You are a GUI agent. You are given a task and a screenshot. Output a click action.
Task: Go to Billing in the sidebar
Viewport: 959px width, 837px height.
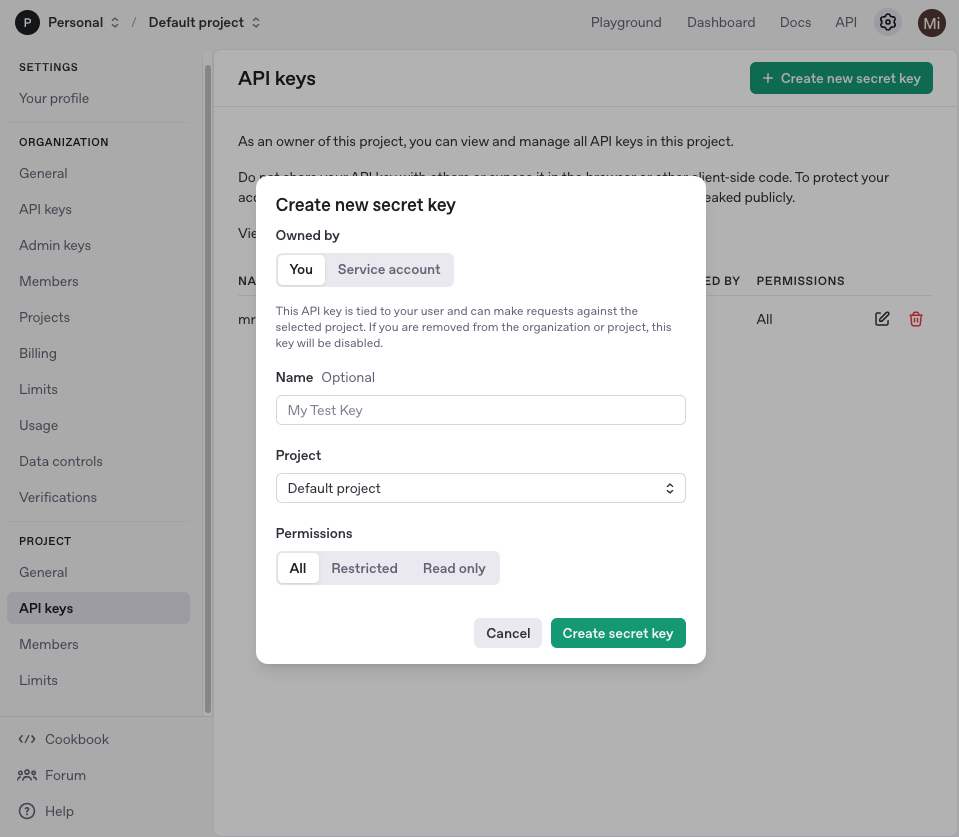click(x=38, y=353)
